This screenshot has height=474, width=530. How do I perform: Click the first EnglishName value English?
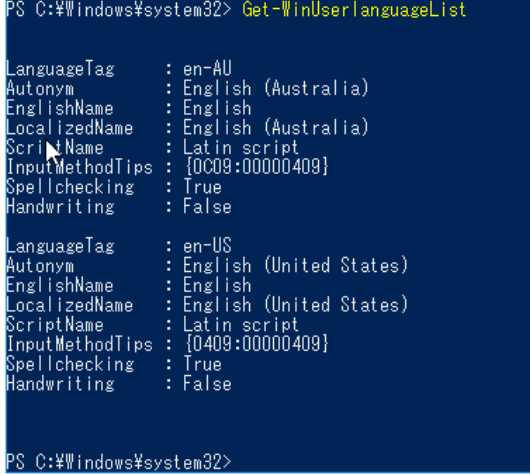[217, 109]
